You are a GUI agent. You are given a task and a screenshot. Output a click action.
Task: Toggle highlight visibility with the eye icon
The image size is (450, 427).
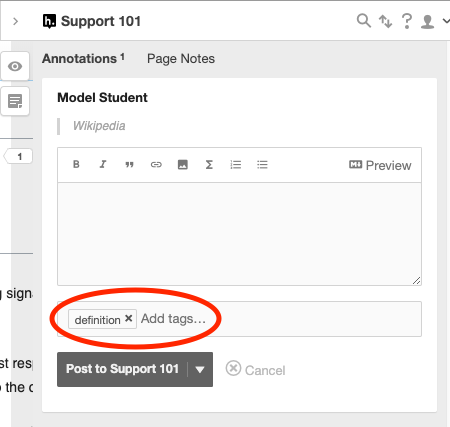tap(15, 66)
